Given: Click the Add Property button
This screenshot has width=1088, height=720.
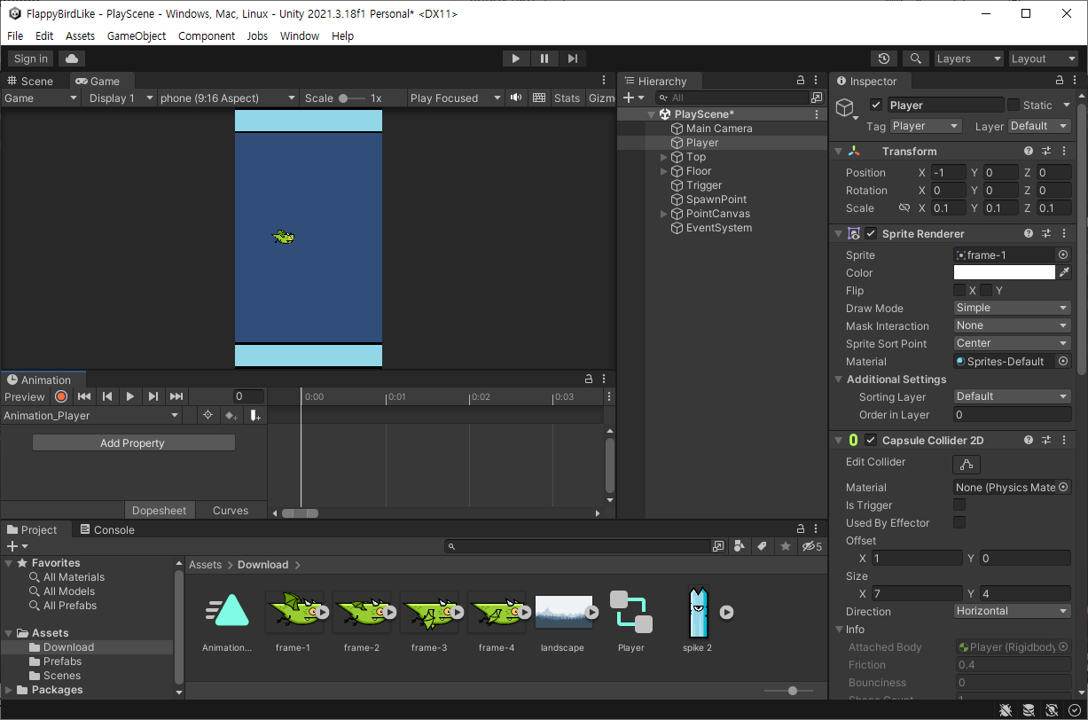Looking at the screenshot, I should 133,443.
